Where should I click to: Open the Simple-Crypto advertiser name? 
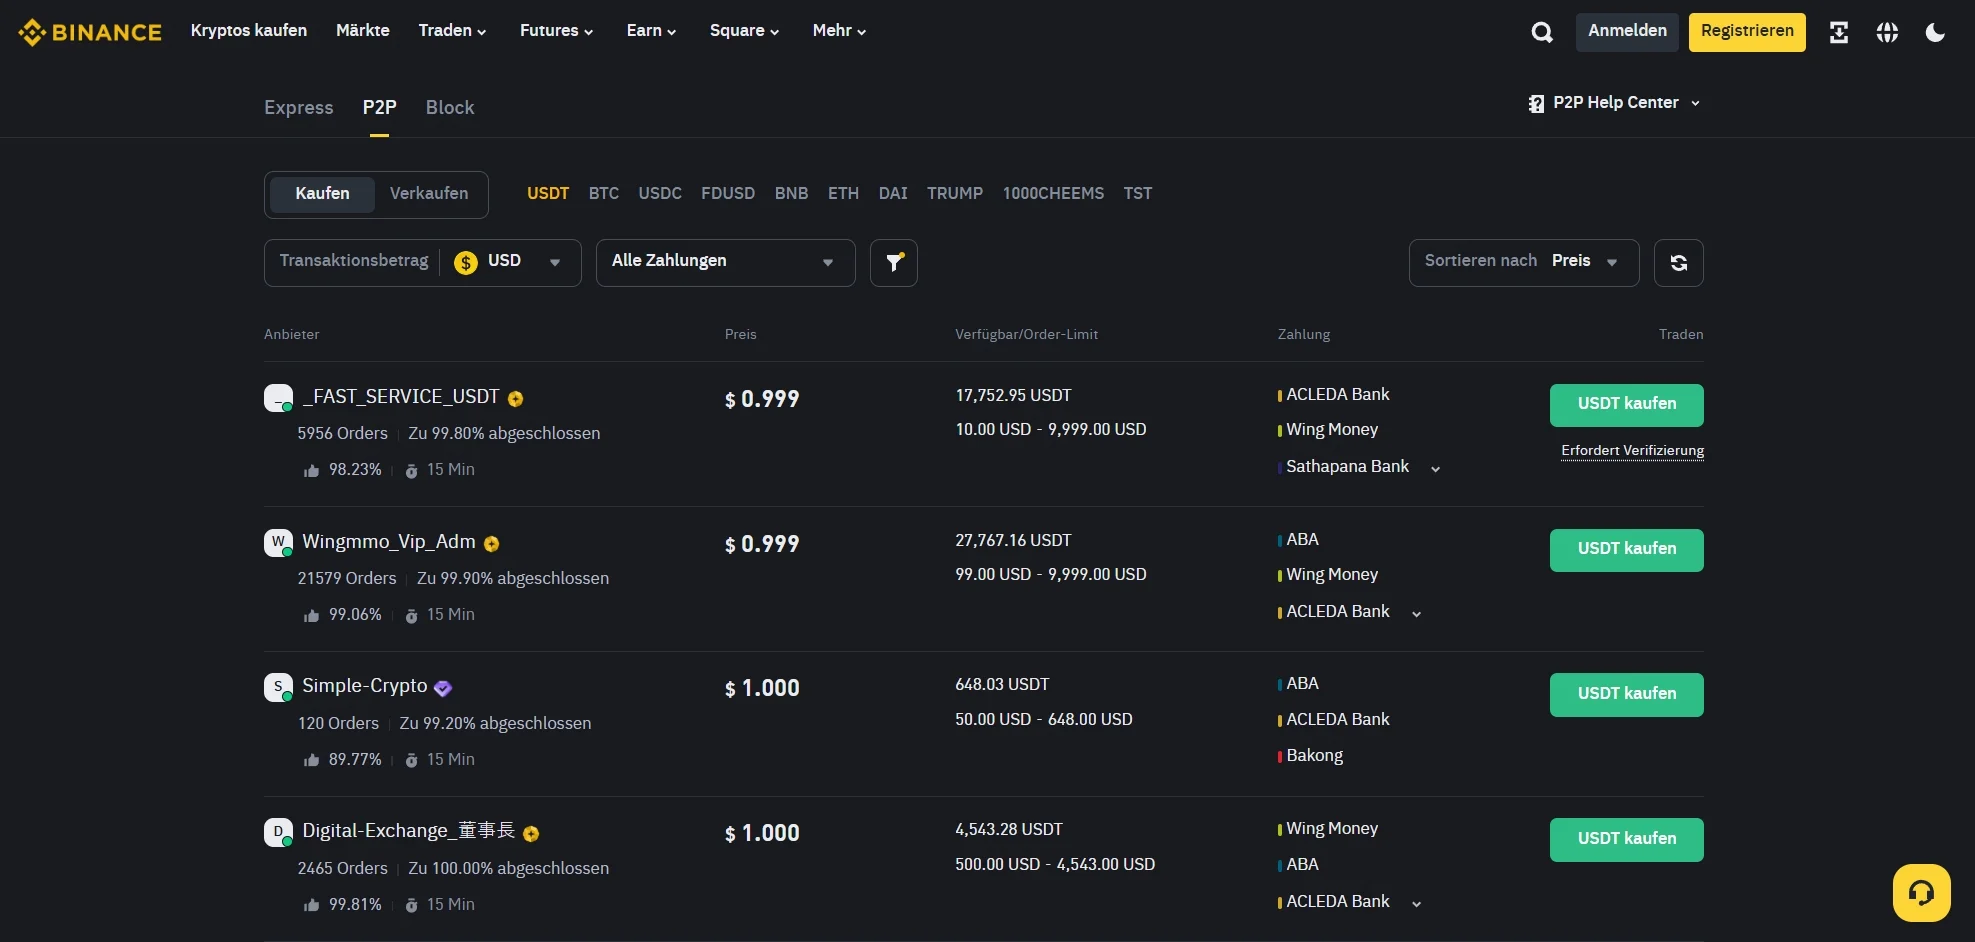365,686
